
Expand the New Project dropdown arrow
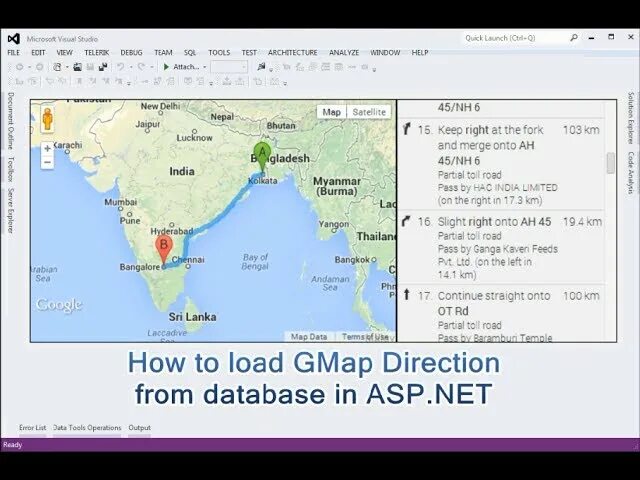tap(67, 67)
